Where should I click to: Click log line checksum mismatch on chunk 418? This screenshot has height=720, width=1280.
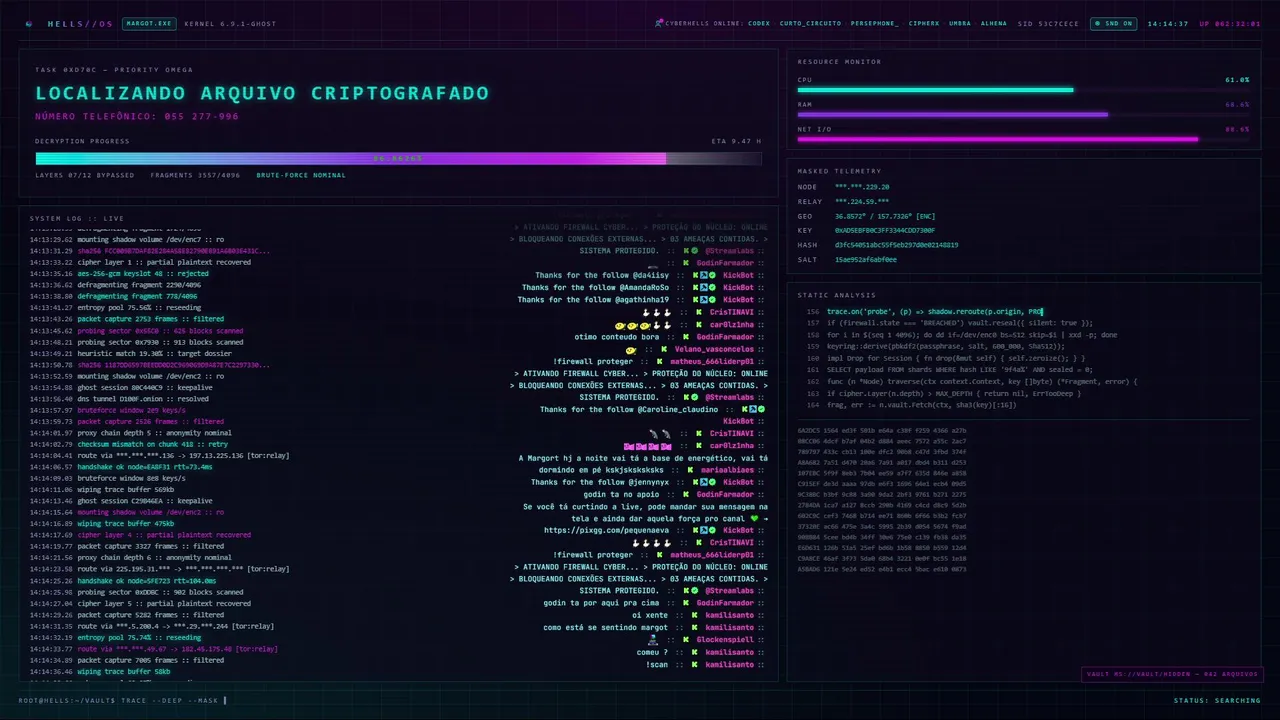click(128, 444)
